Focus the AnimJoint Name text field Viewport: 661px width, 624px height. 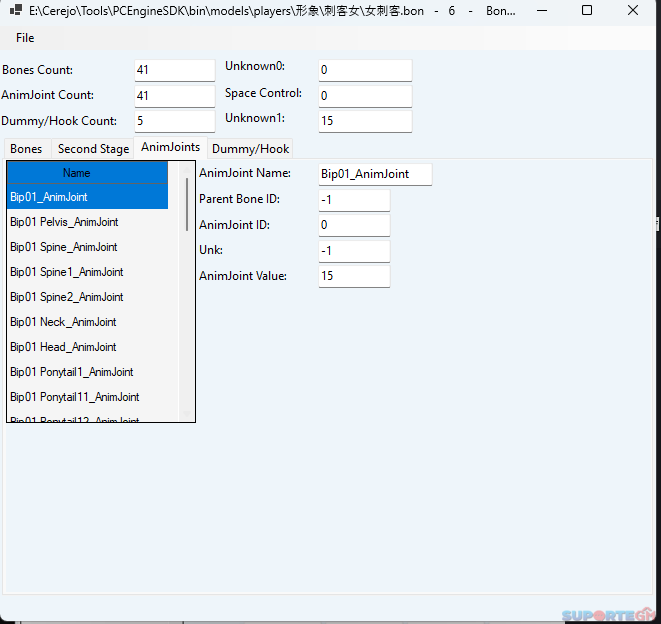[x=375, y=174]
